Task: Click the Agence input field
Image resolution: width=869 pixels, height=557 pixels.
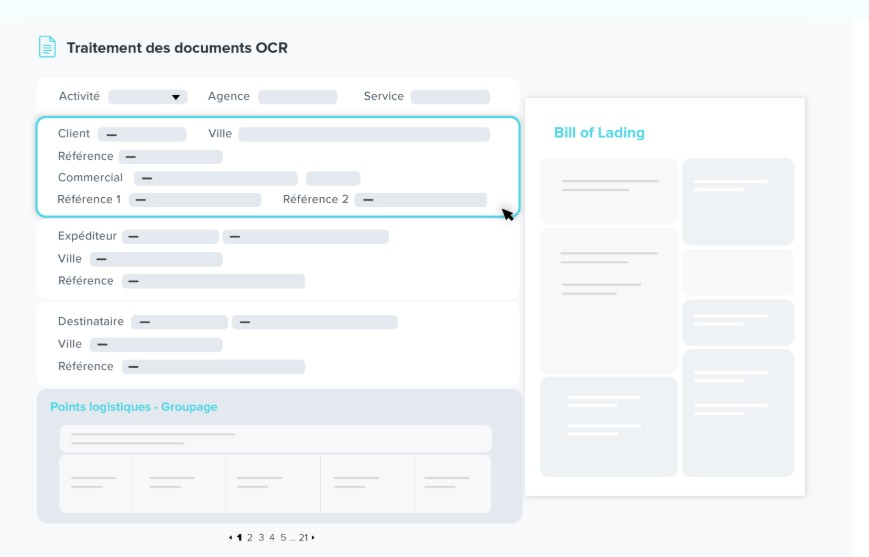Action: click(297, 97)
